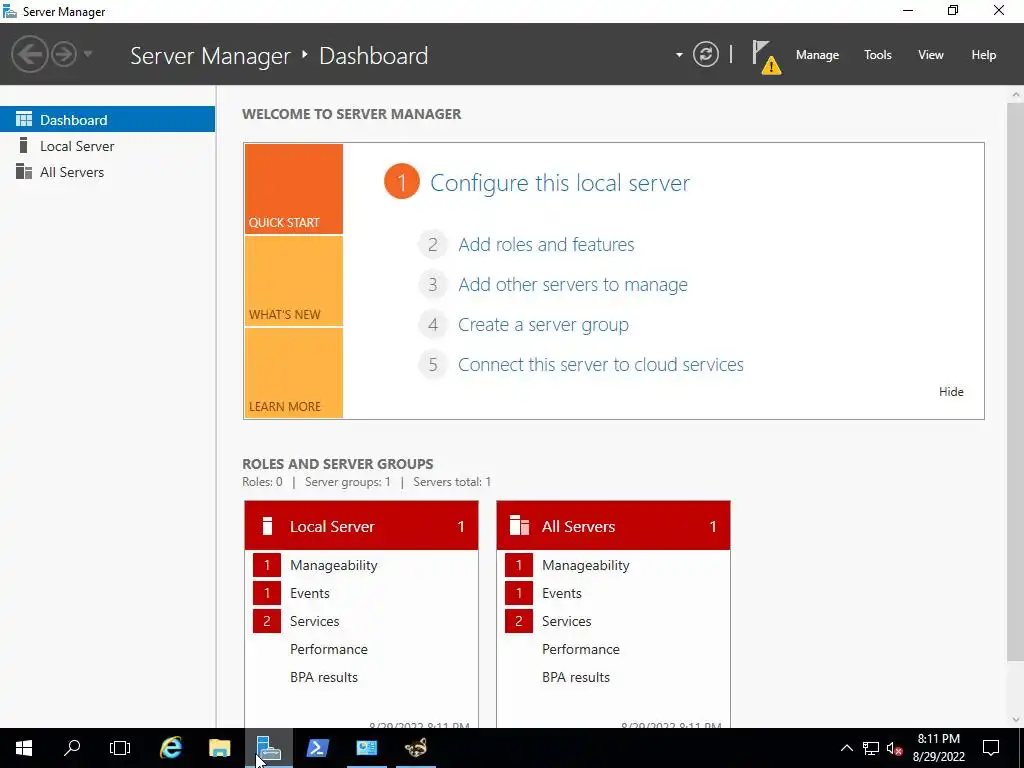Click red Events alert badge in All Servers
Screen dimensions: 1024x768
519,593
